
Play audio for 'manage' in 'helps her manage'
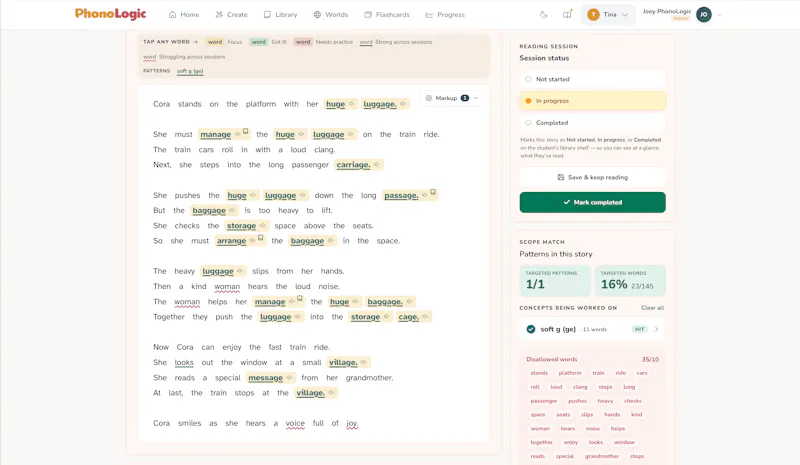point(292,302)
